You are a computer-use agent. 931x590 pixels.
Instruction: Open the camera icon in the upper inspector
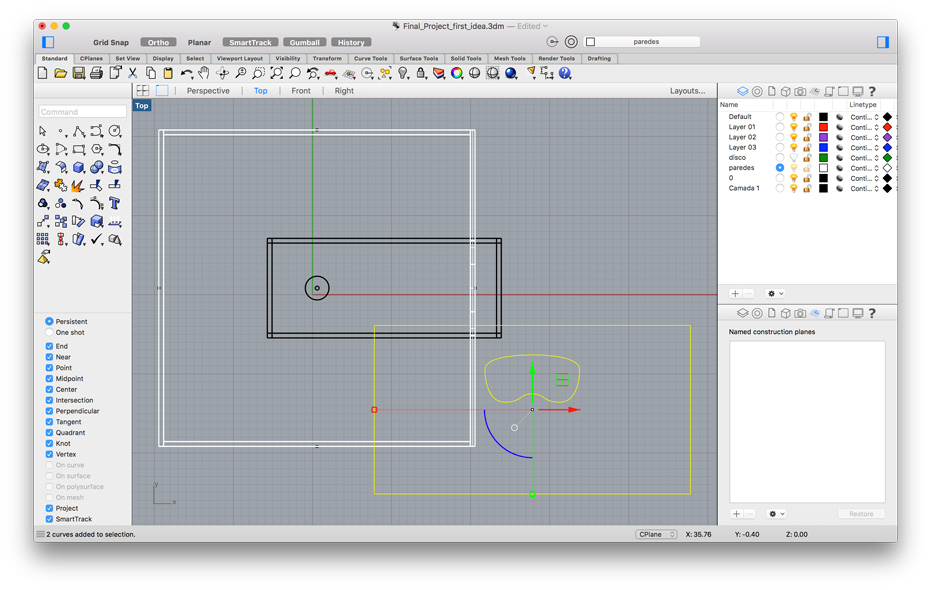pos(800,91)
